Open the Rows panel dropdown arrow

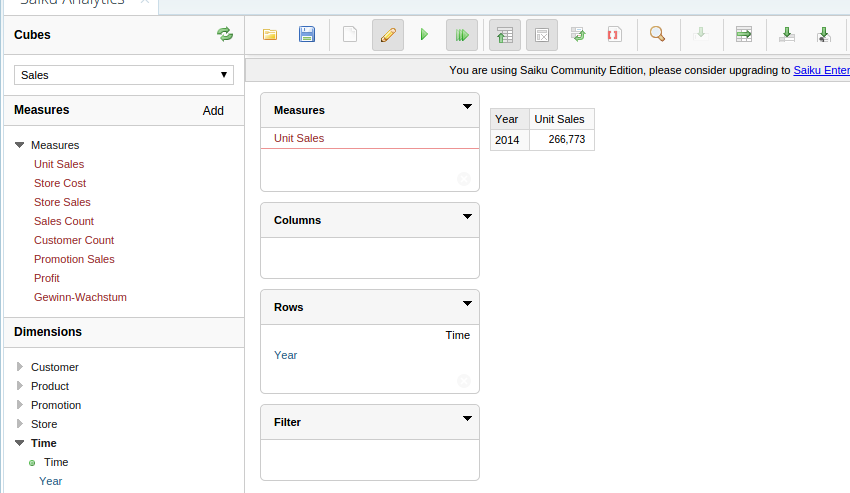pos(467,303)
